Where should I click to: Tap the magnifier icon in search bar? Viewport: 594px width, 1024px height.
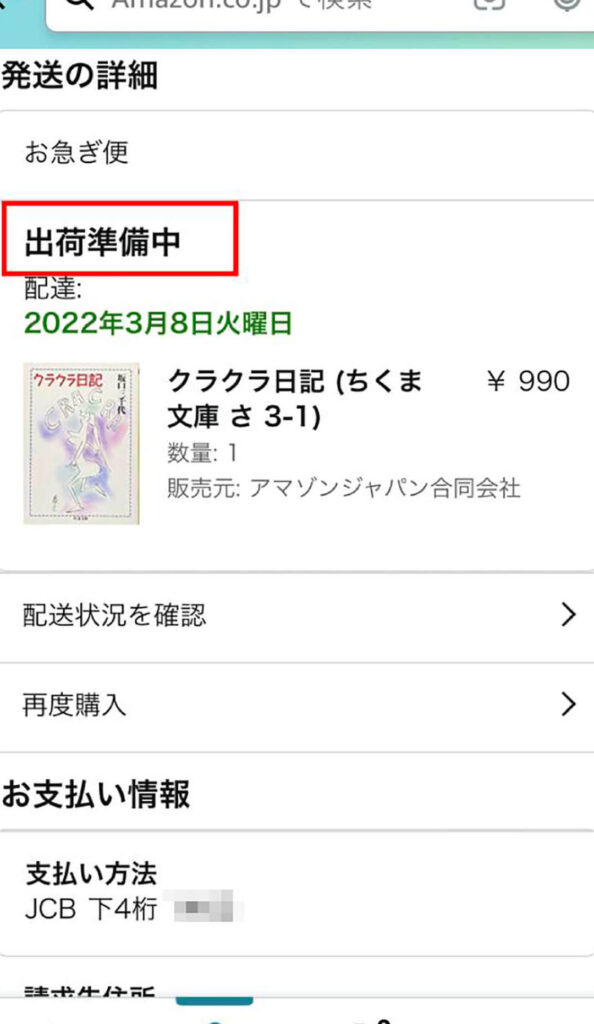click(81, 5)
